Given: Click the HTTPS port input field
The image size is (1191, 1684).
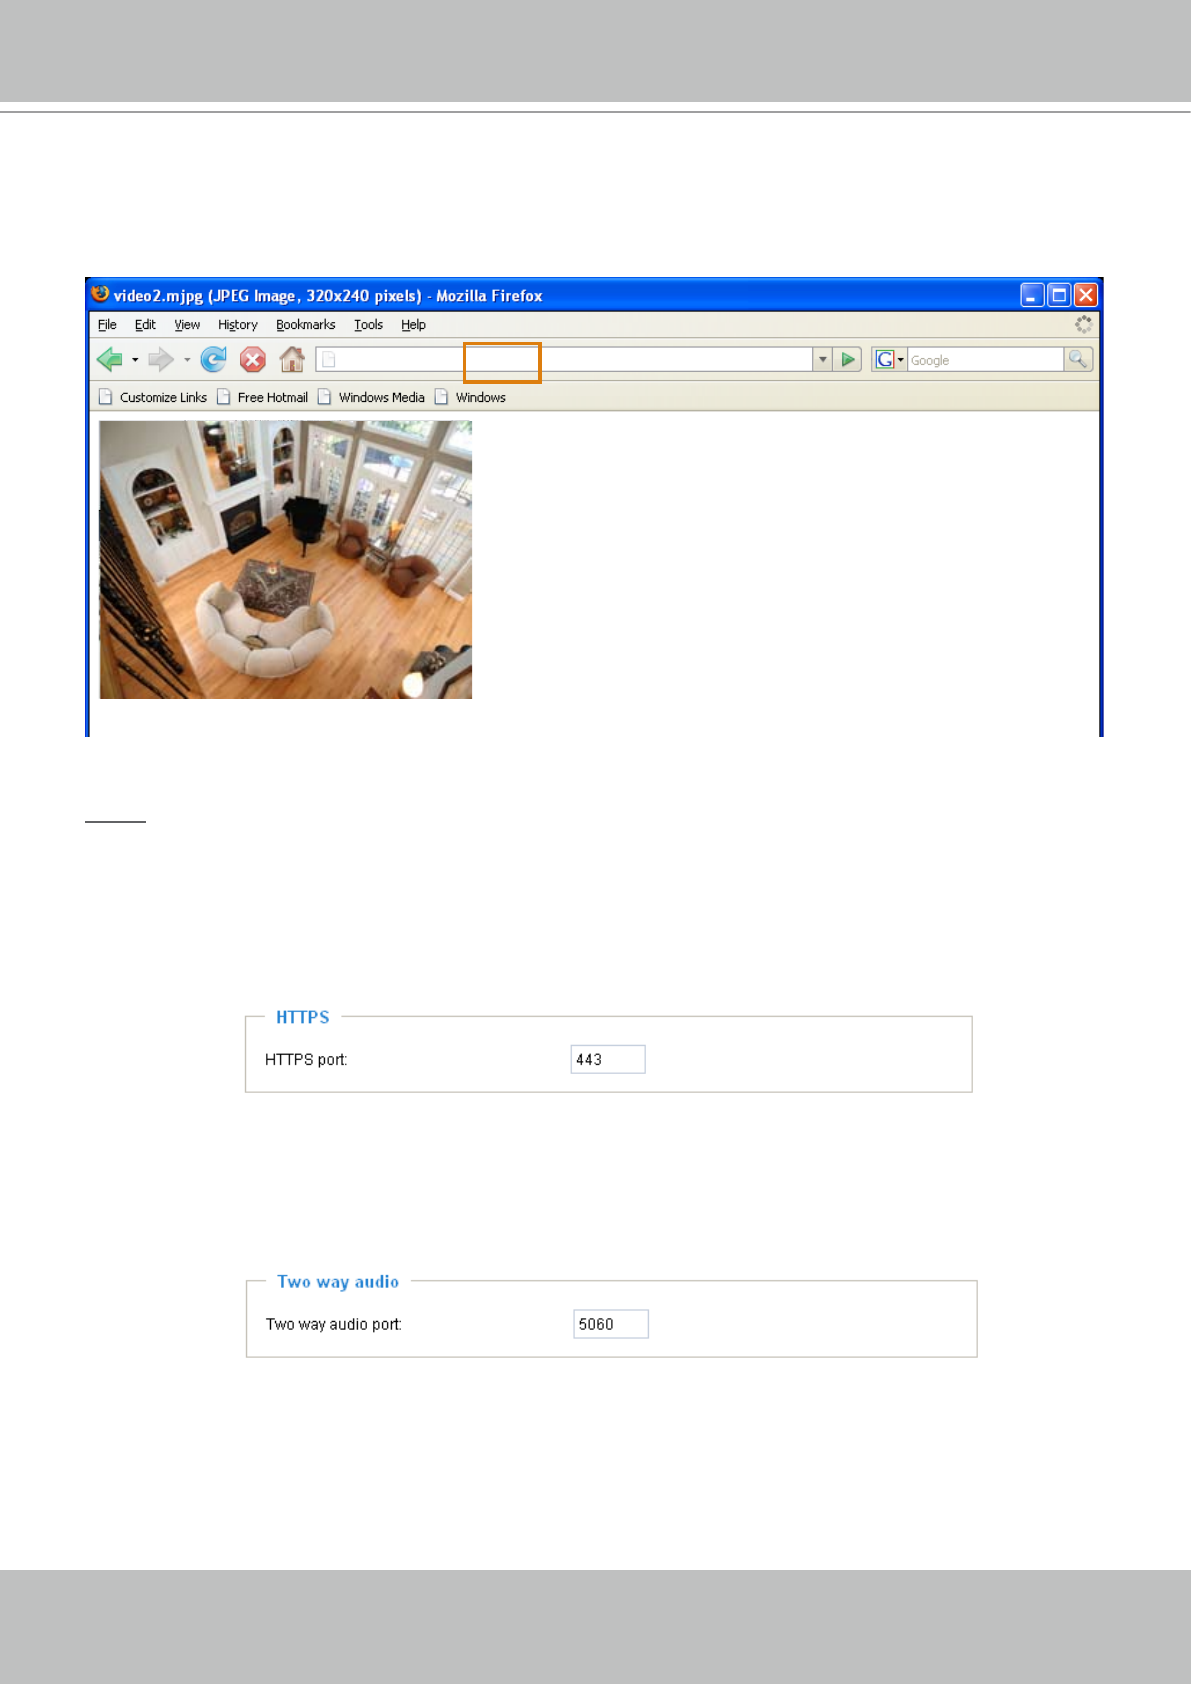Looking at the screenshot, I should click(x=608, y=1059).
